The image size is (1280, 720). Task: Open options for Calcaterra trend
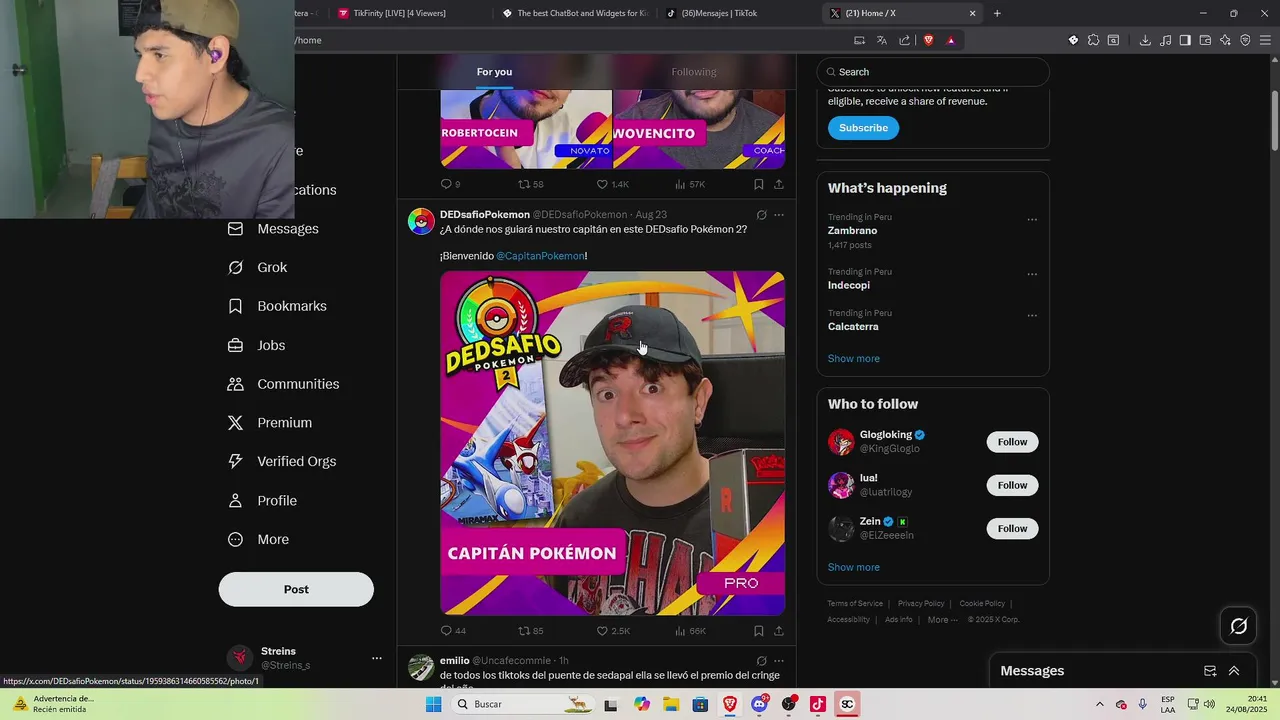pyautogui.click(x=1032, y=316)
